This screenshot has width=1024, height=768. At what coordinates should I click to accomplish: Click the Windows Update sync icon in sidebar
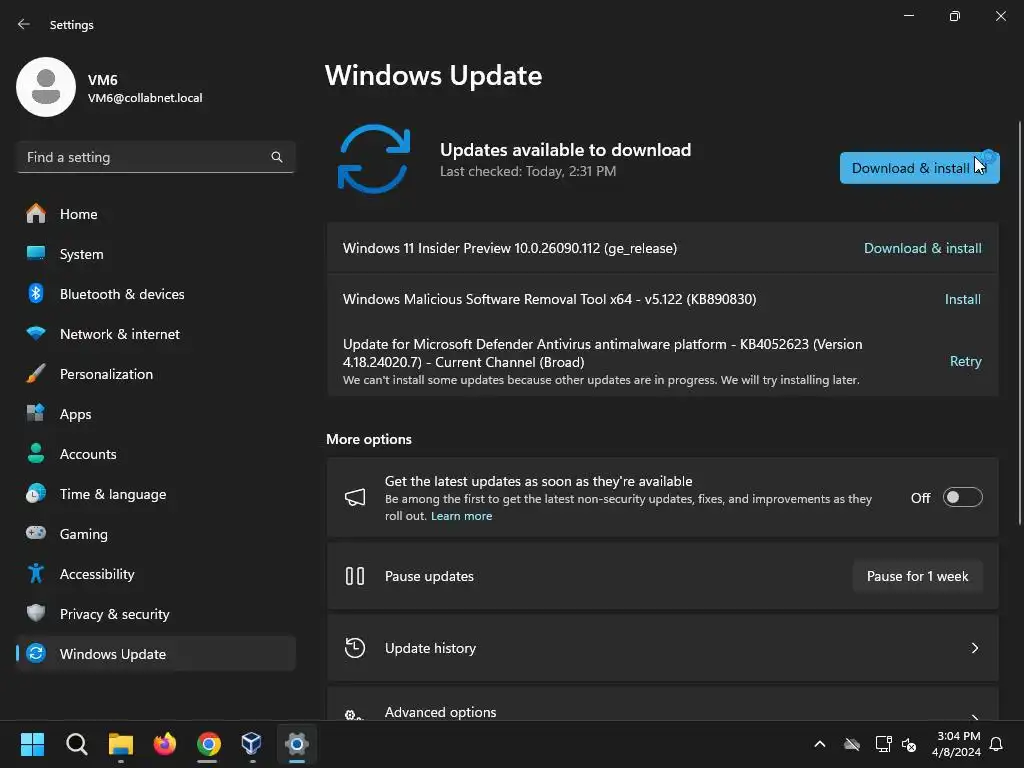[x=36, y=653]
